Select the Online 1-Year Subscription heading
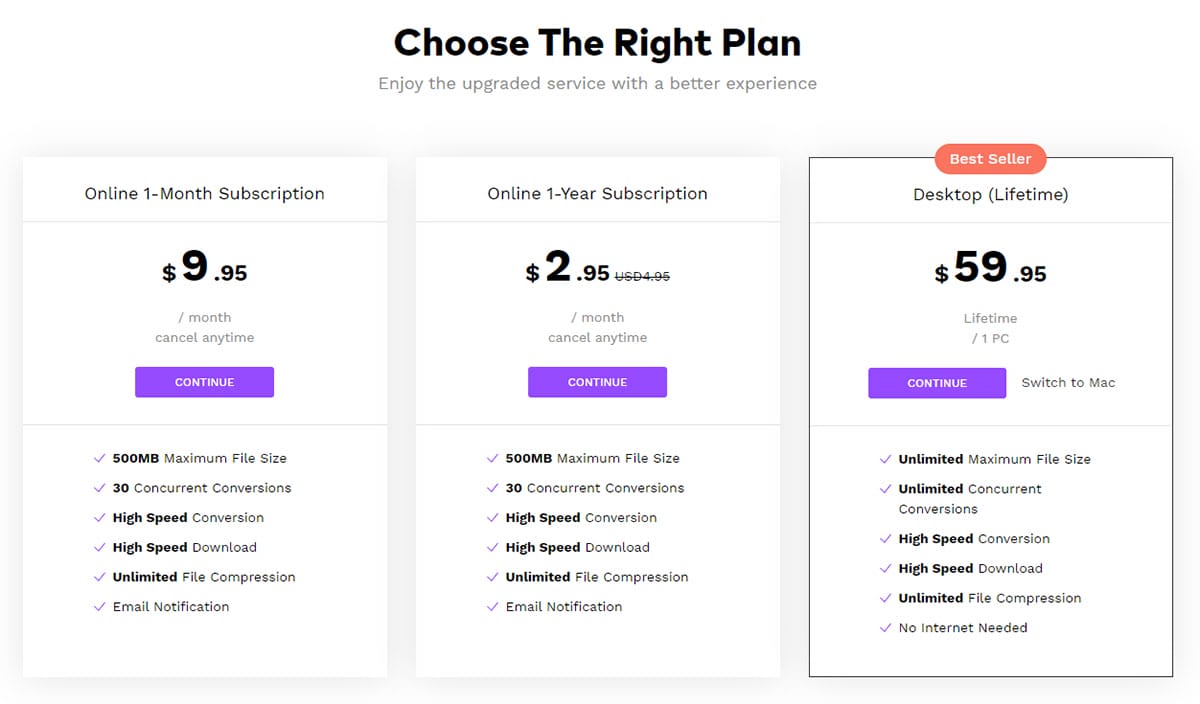Image resolution: width=1200 pixels, height=704 pixels. pos(597,194)
